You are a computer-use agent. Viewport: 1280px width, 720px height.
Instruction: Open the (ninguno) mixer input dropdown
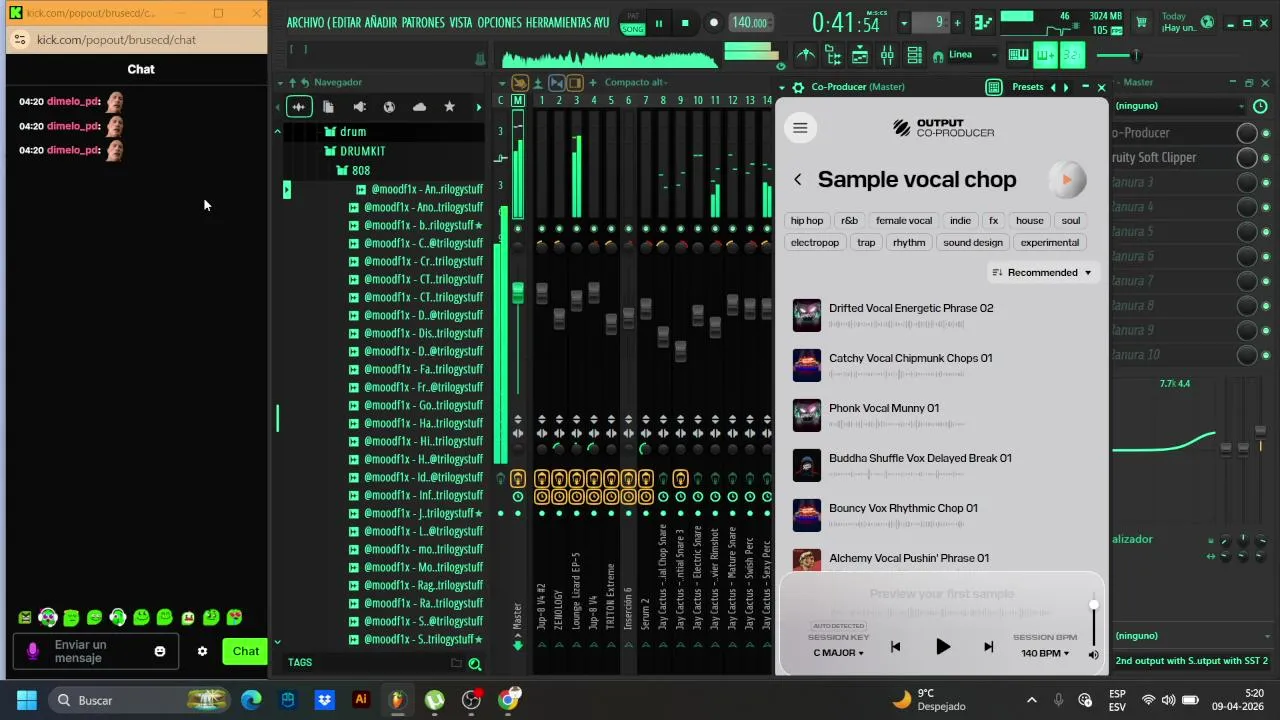[1180, 106]
